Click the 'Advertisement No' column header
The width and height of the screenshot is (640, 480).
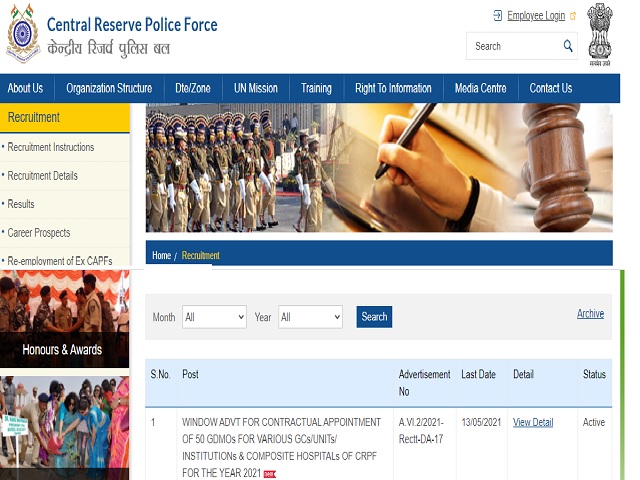(424, 383)
